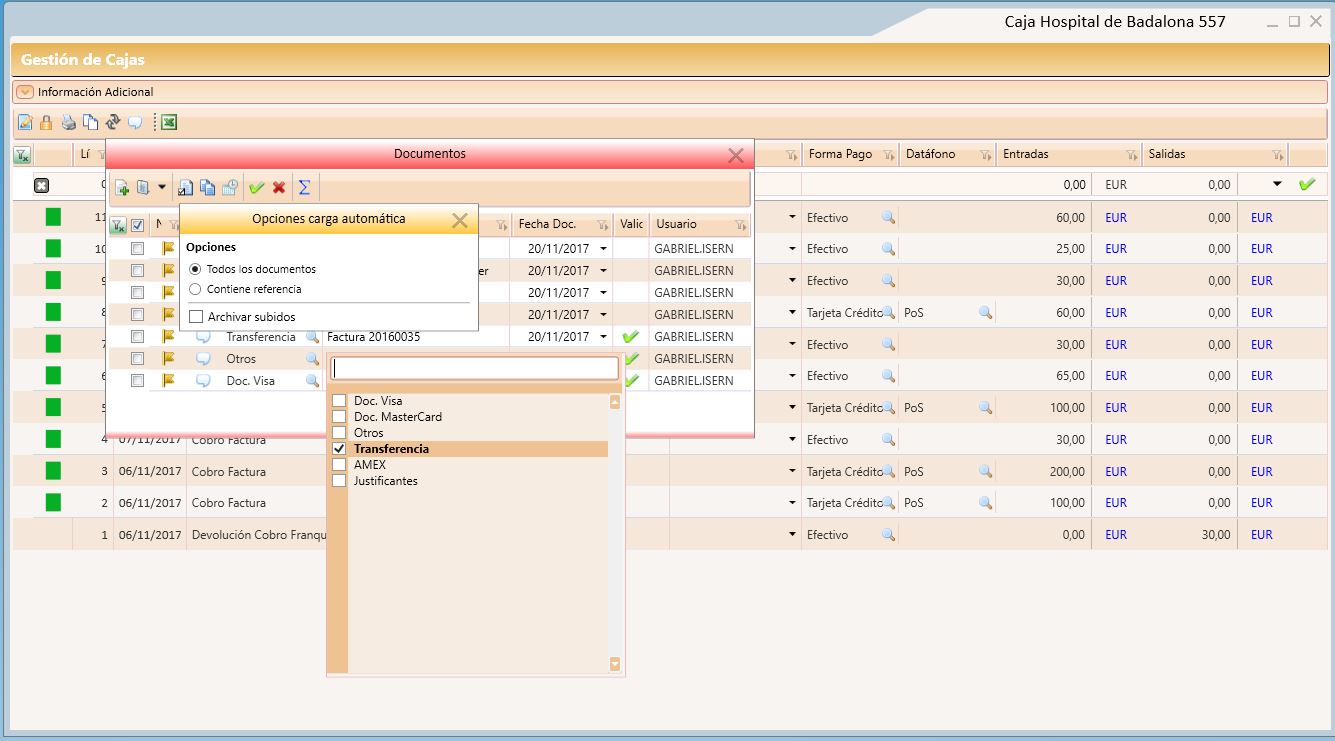Click the 30,00 Salidas value in Devolución row
The height and width of the screenshot is (741, 1335).
(x=1216, y=535)
